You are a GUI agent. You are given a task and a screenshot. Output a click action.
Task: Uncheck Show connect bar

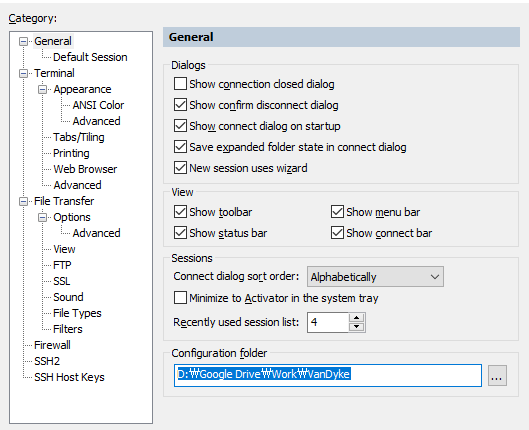tap(337, 233)
